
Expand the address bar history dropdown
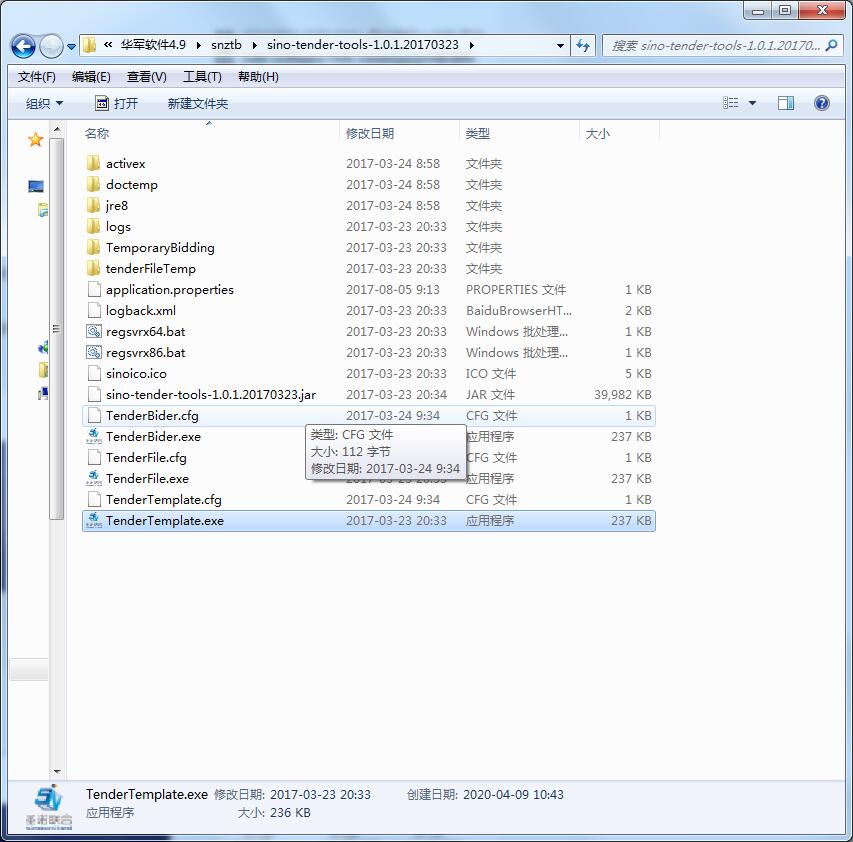[x=560, y=46]
